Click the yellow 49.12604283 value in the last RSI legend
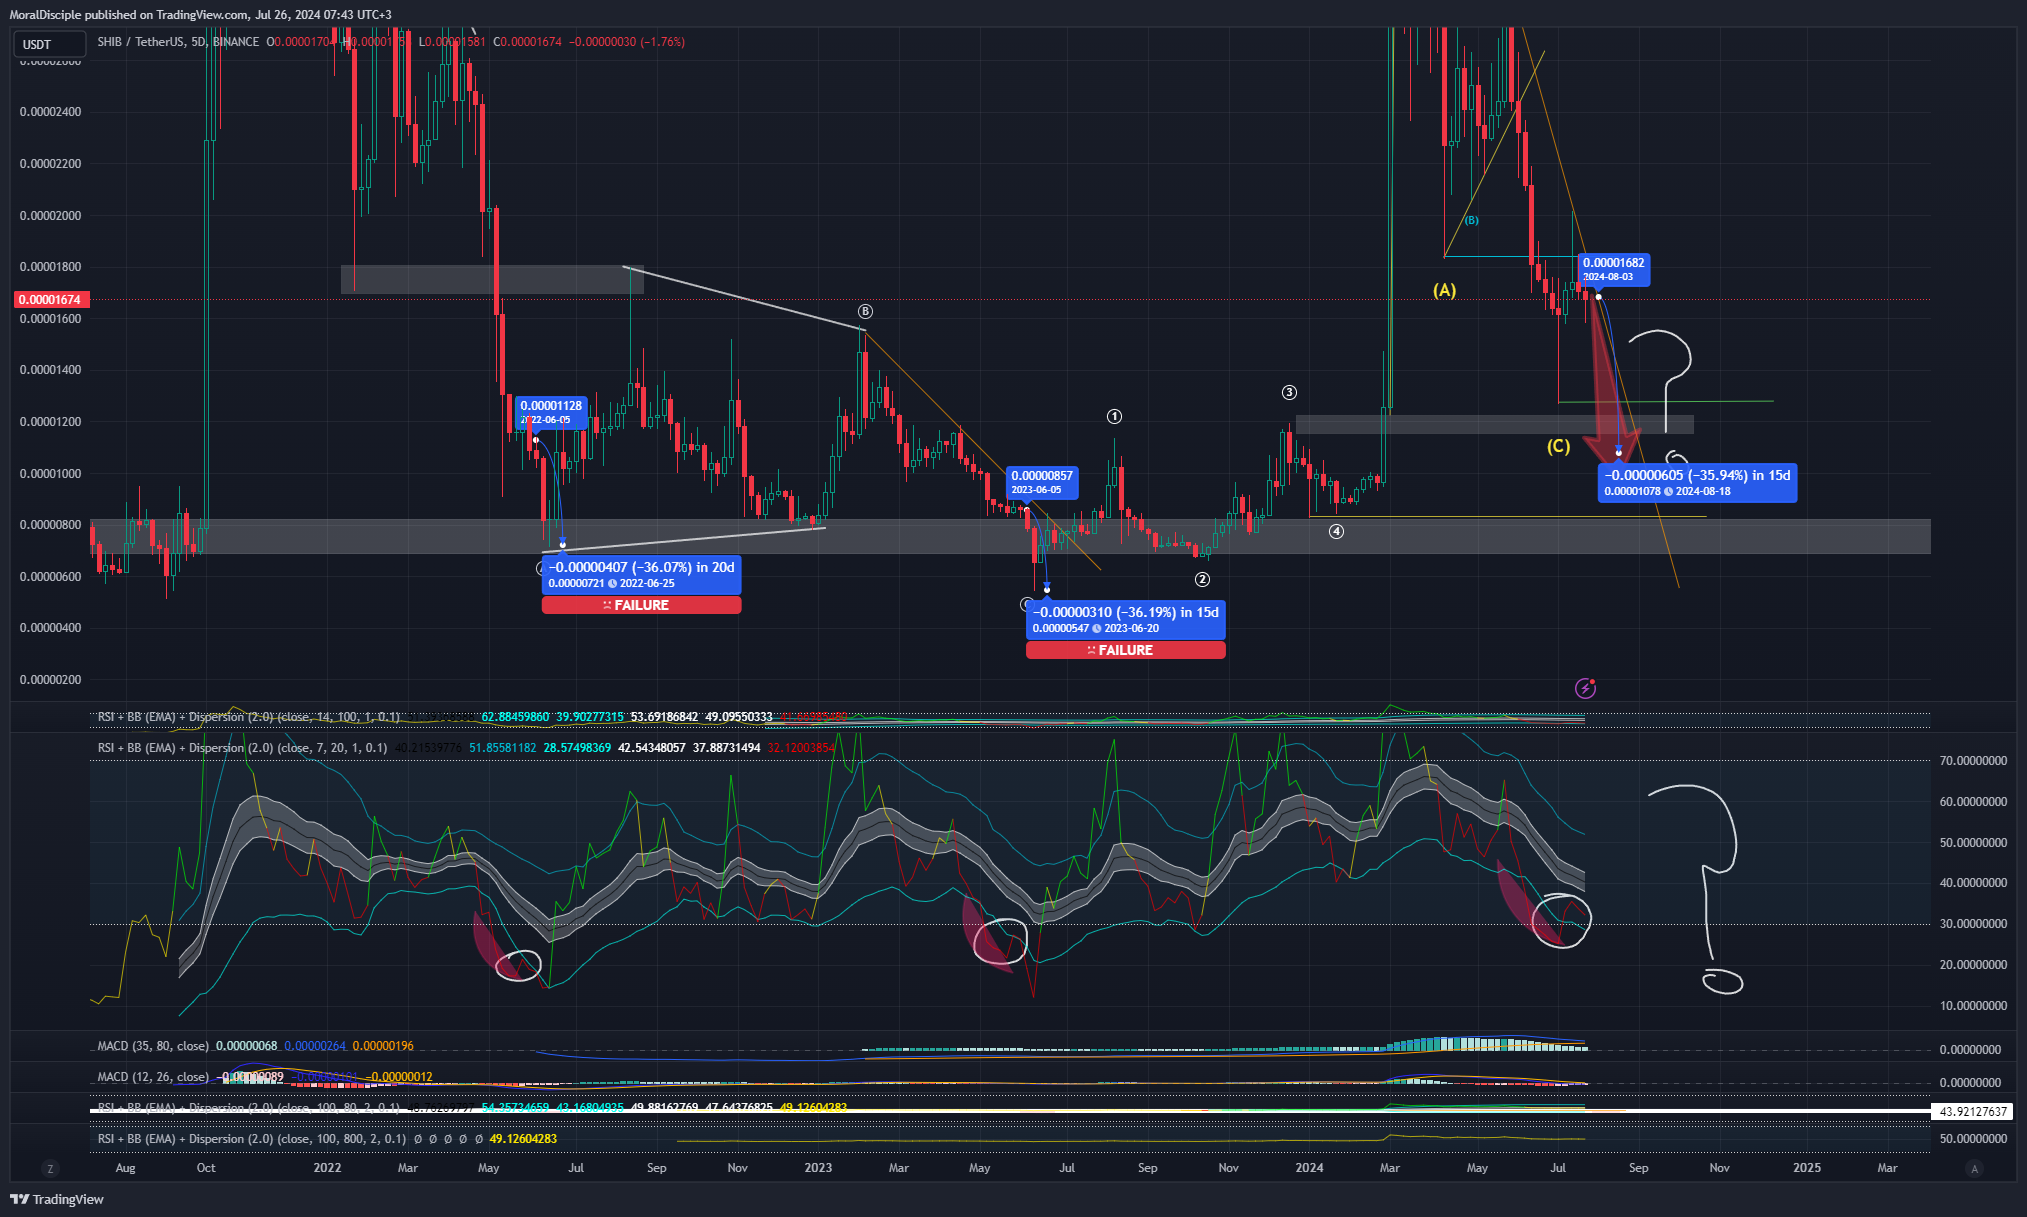 (523, 1139)
